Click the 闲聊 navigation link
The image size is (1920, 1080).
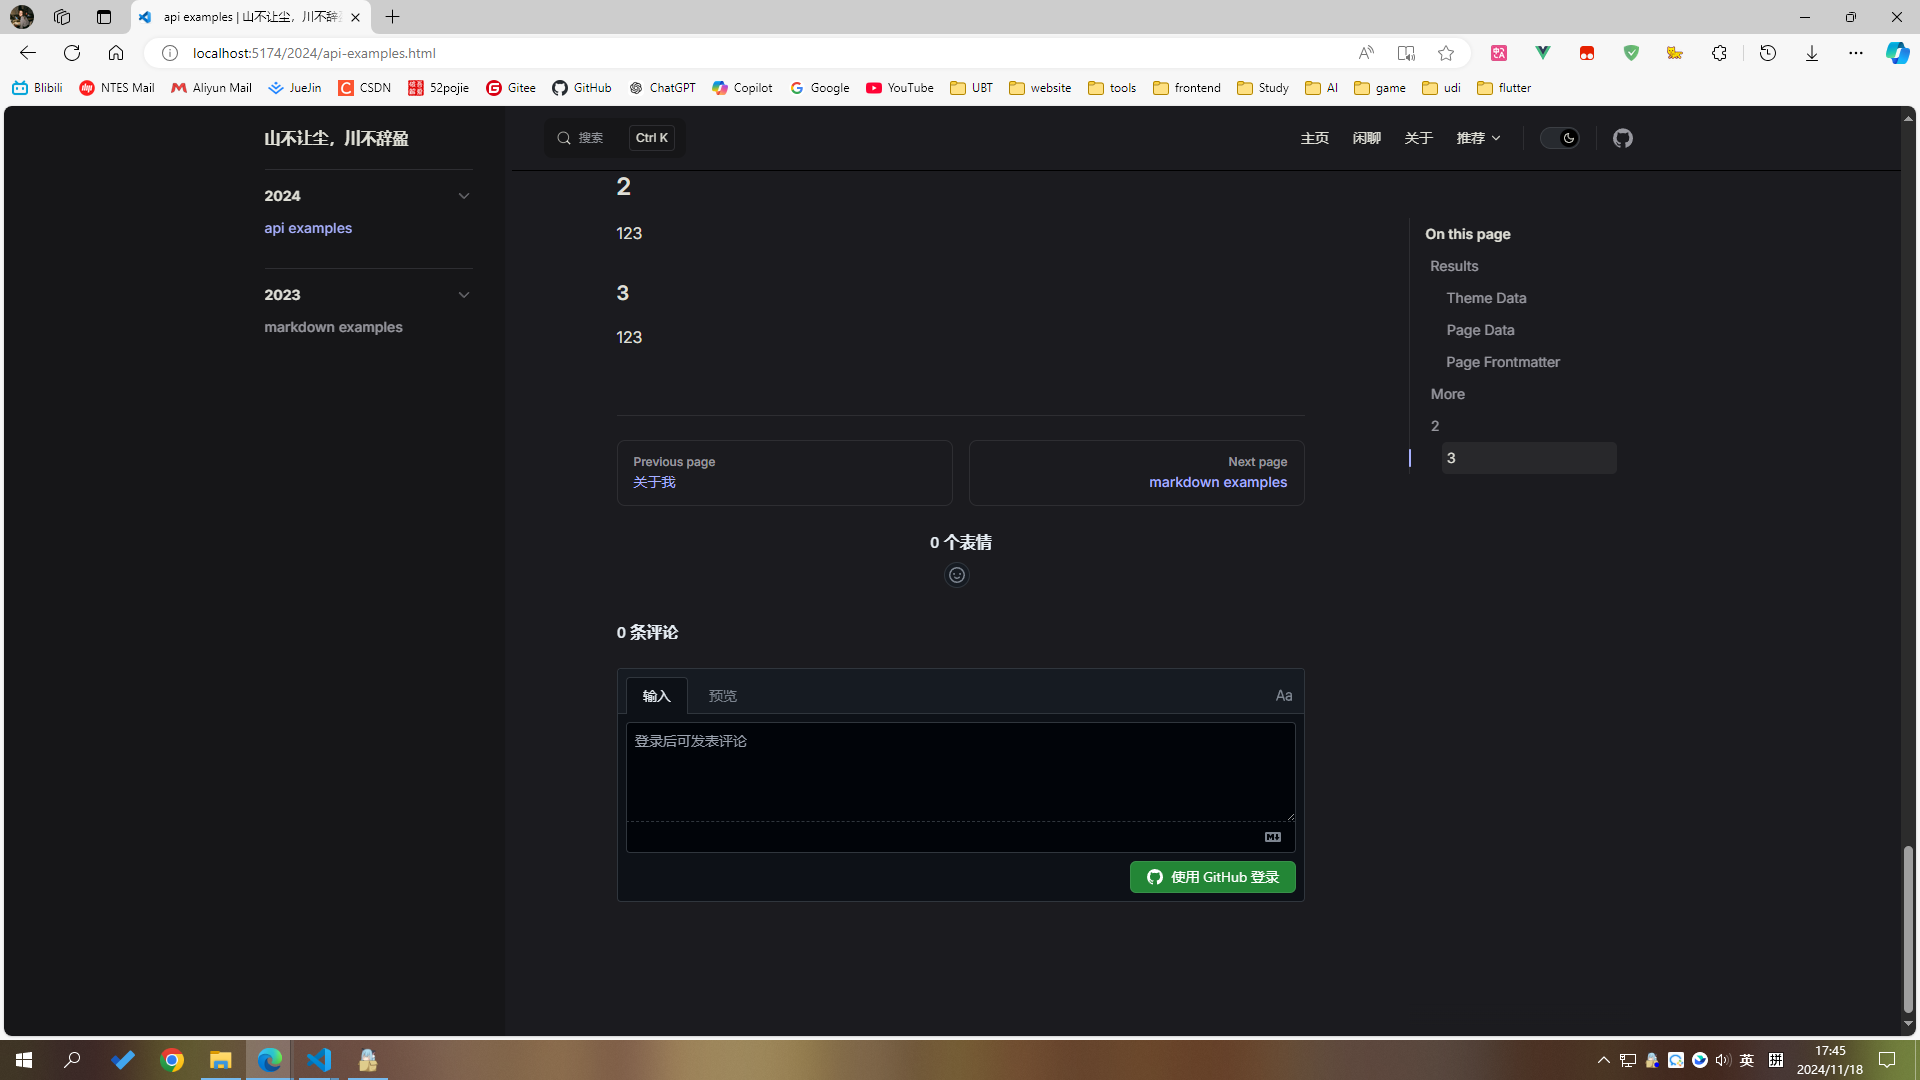pyautogui.click(x=1366, y=137)
